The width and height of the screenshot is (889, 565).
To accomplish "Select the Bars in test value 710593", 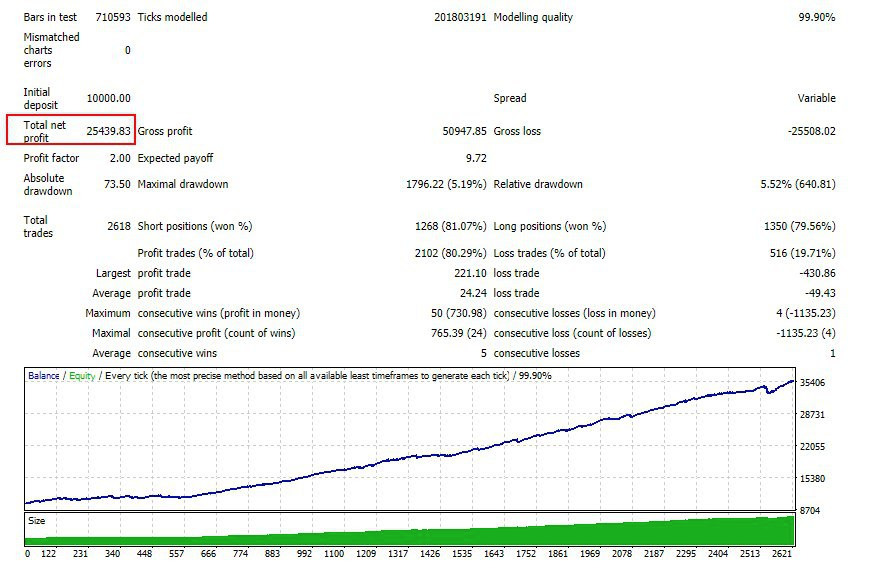I will pyautogui.click(x=113, y=17).
